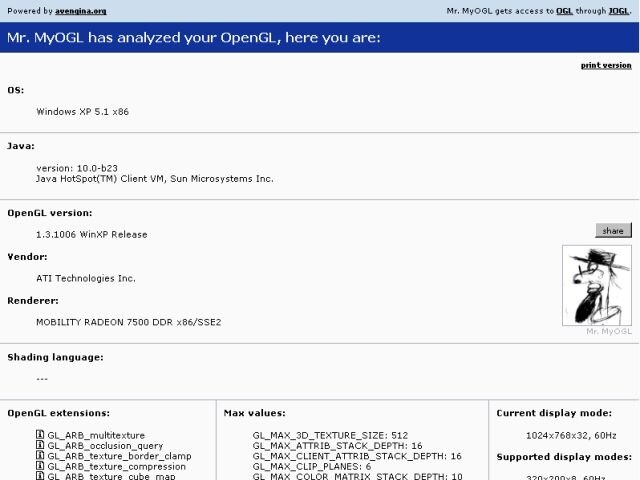640x480 pixels.
Task: Click the blue Mr. MyOGL title banner
Action: pos(320,38)
